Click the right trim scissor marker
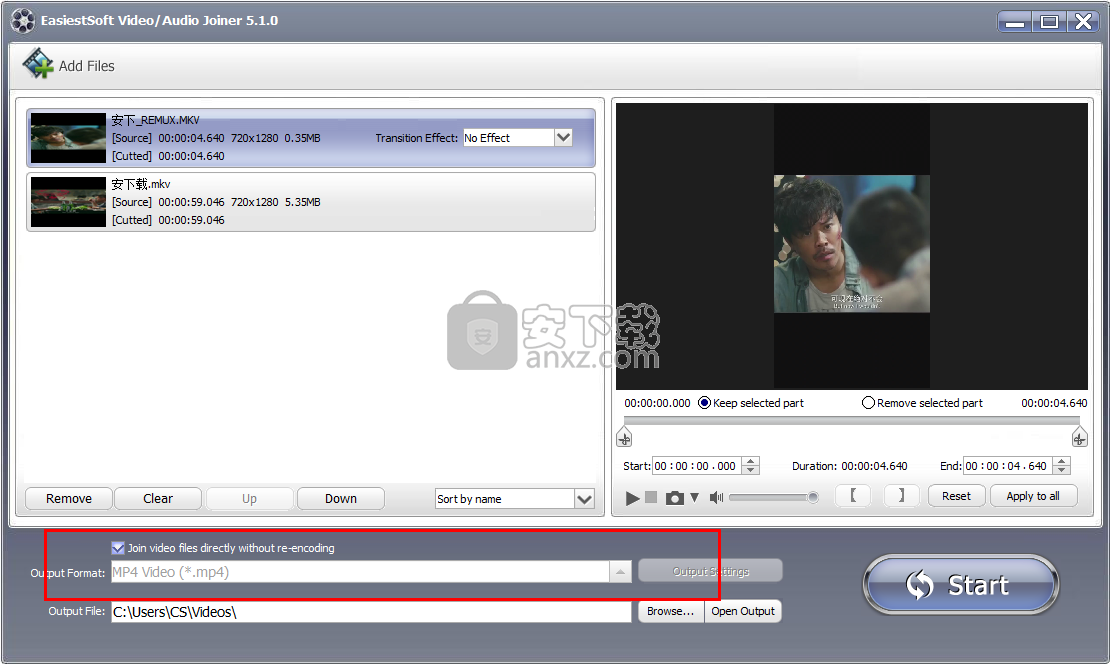The width and height of the screenshot is (1110, 664). coord(1079,438)
